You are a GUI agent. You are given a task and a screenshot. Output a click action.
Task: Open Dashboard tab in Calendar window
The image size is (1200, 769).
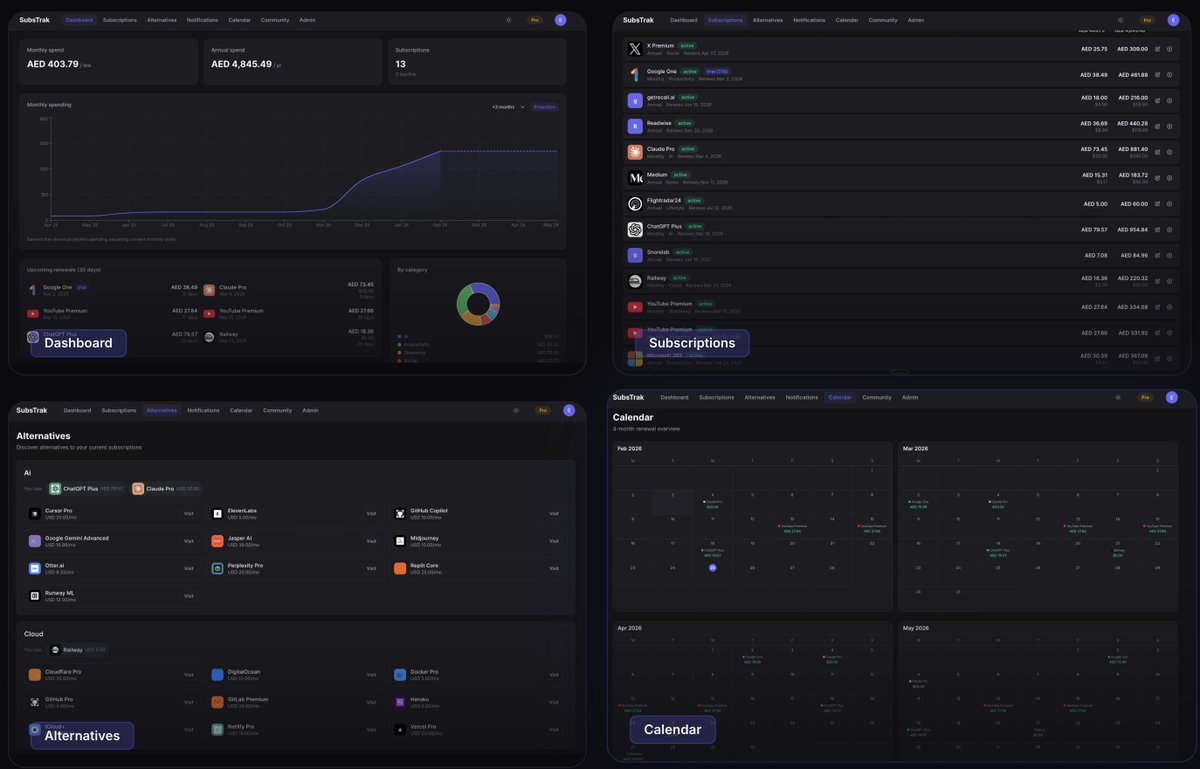pyautogui.click(x=674, y=397)
